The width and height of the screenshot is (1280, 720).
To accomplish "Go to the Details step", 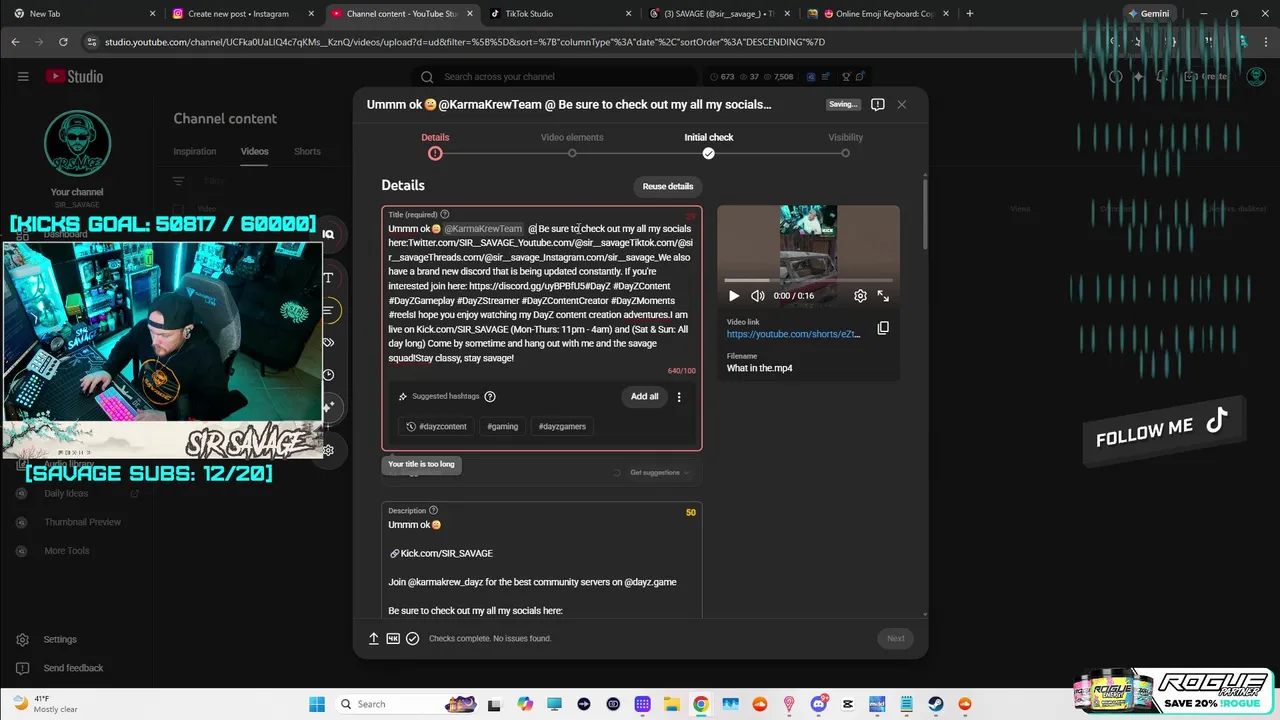I will click(435, 145).
